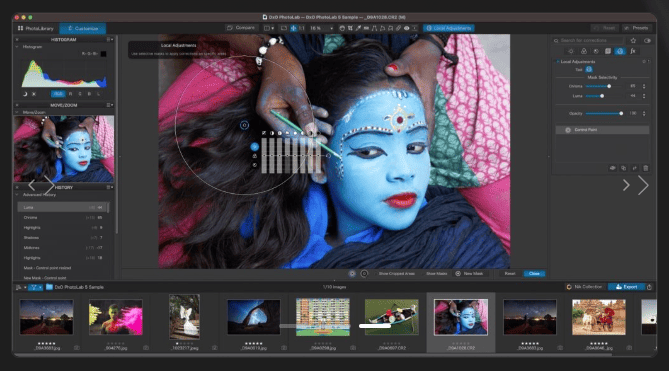
Task: Select the fit-to-screen zoom icon
Action: point(284,28)
